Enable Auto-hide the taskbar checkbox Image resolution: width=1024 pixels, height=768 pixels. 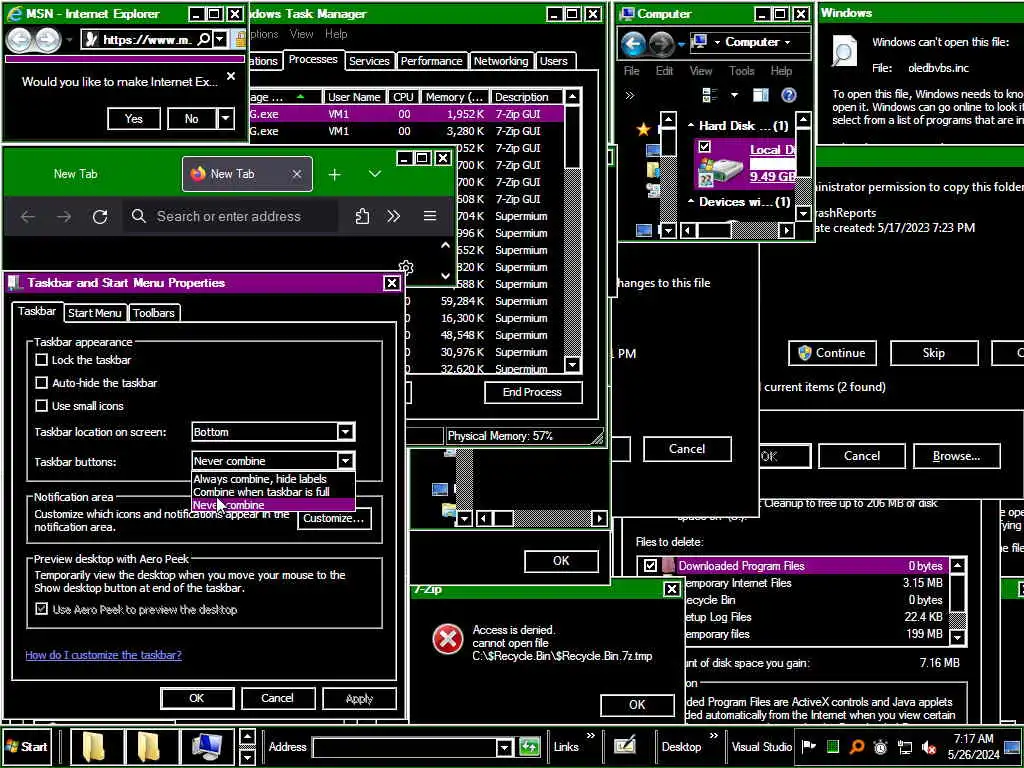click(x=42, y=383)
